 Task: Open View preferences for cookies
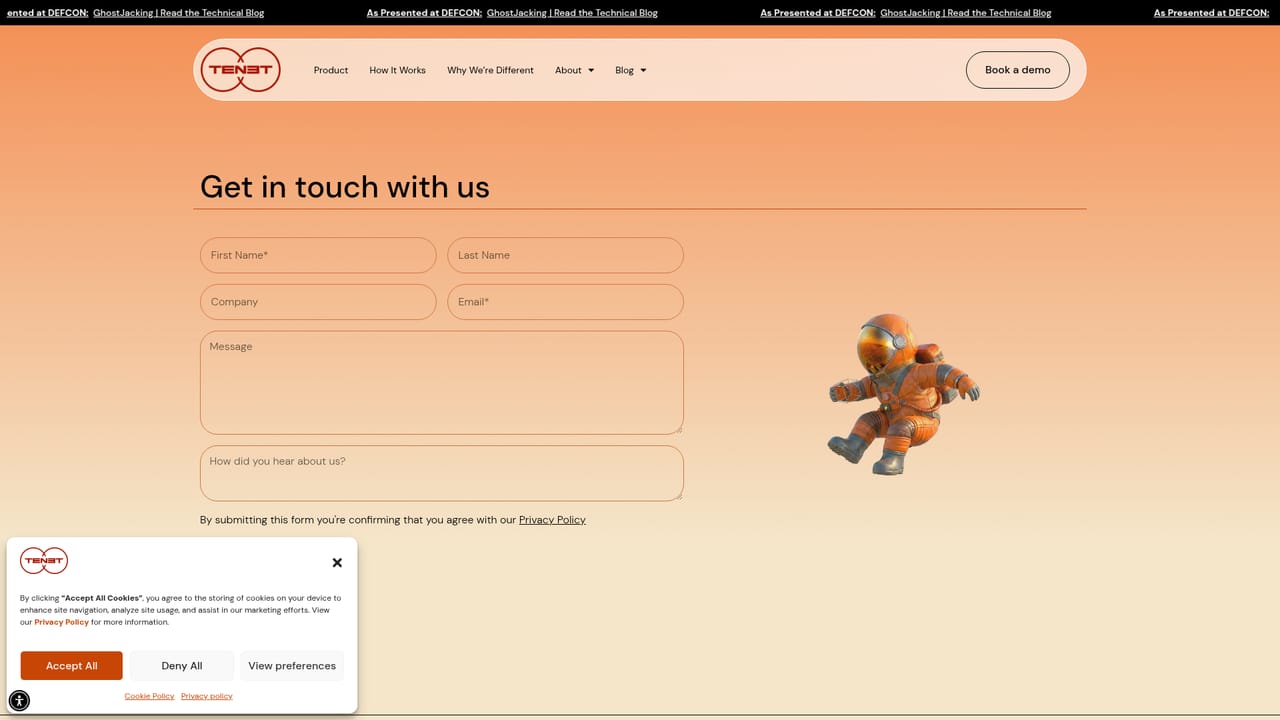click(292, 666)
